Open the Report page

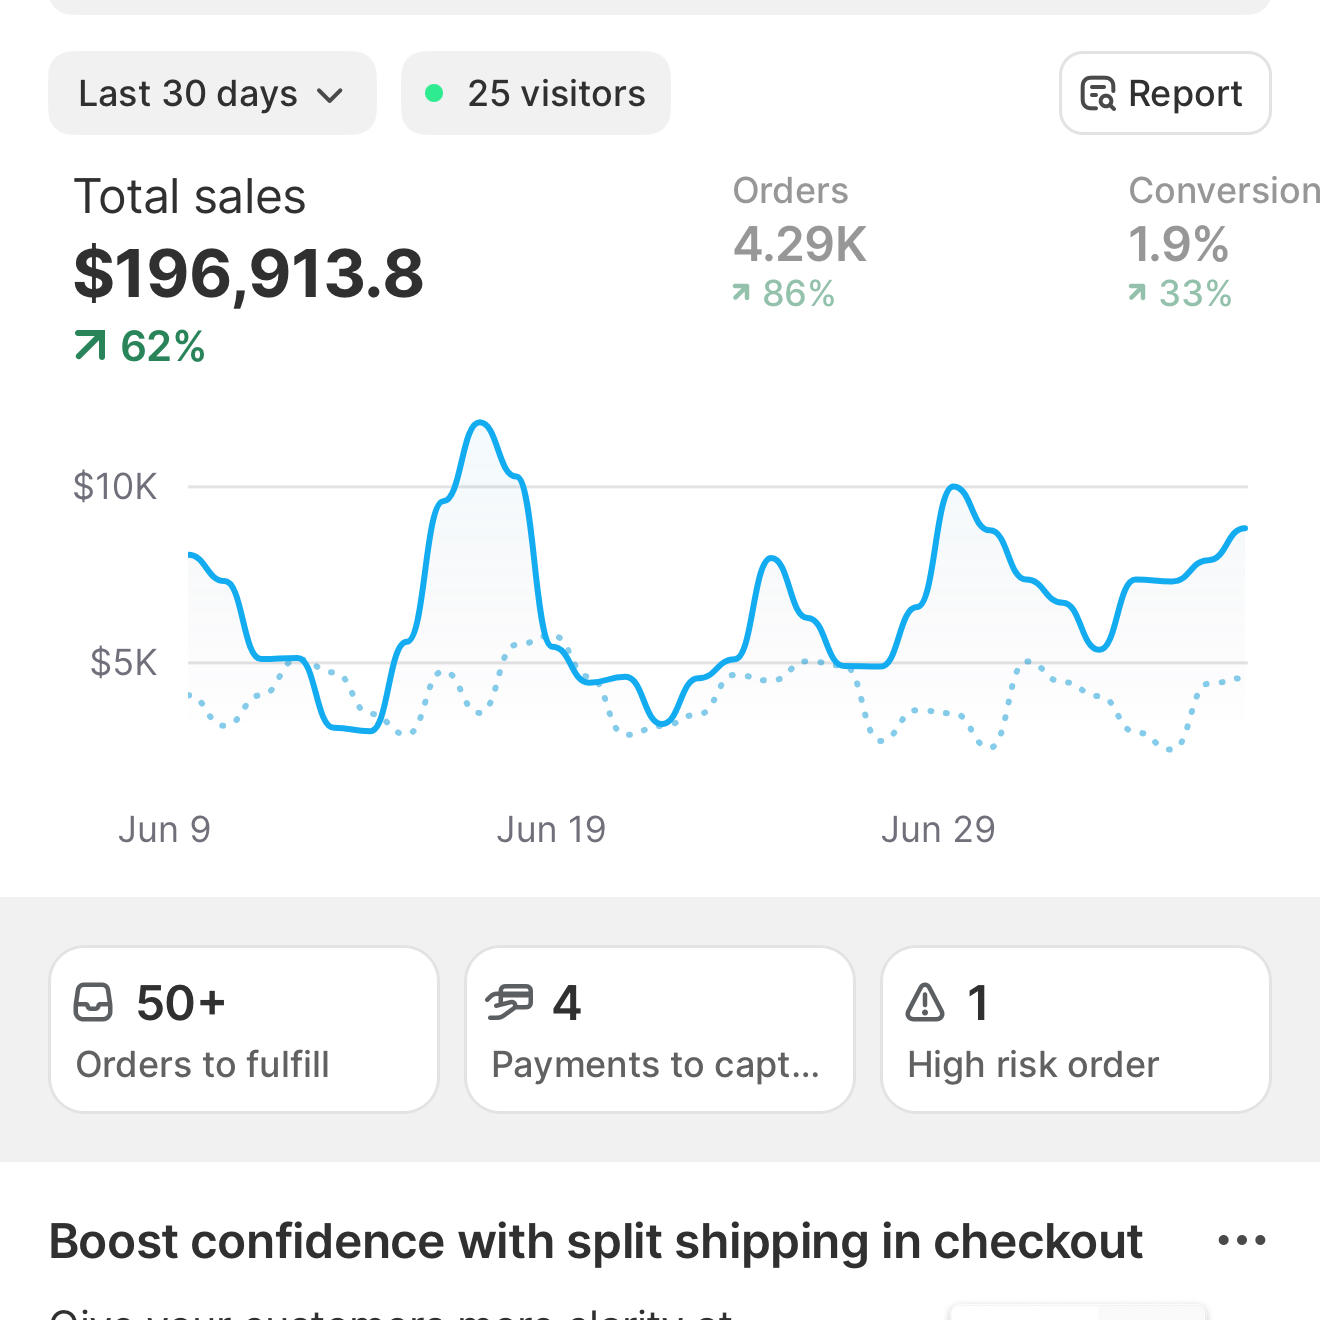pyautogui.click(x=1165, y=93)
